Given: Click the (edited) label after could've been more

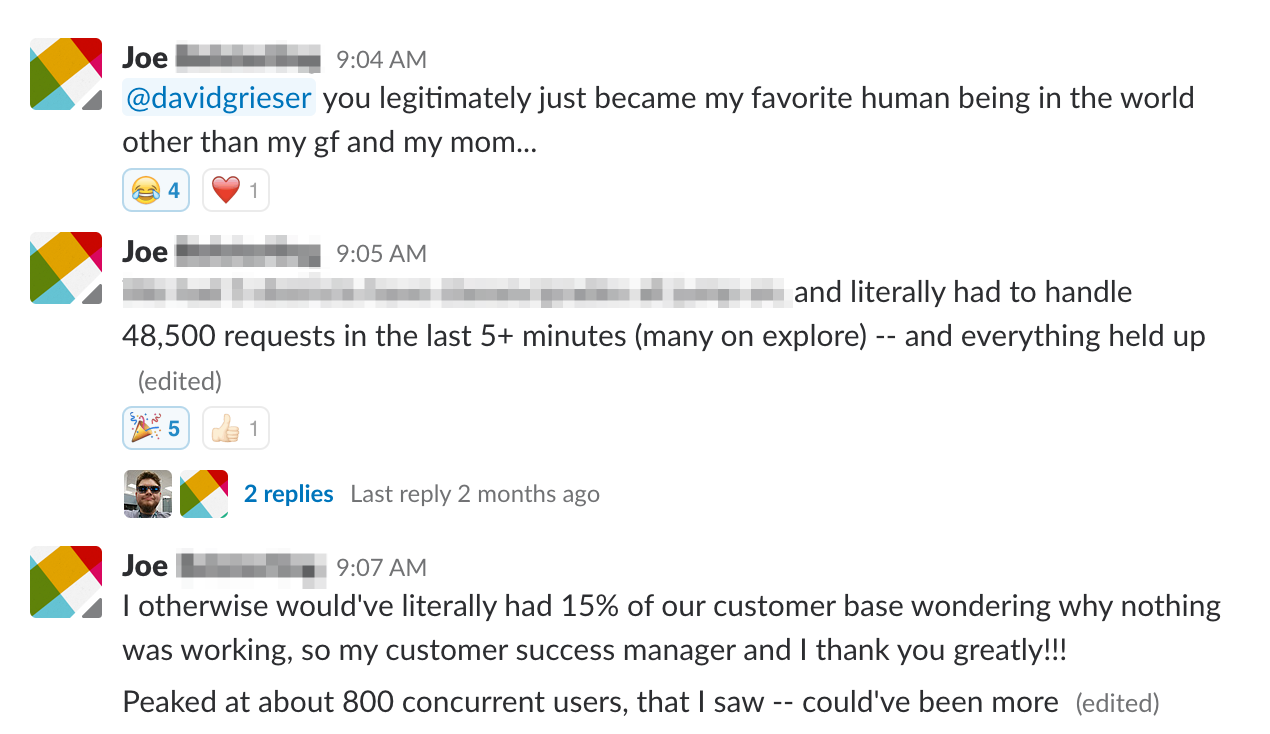Looking at the screenshot, I should pos(1117,703).
